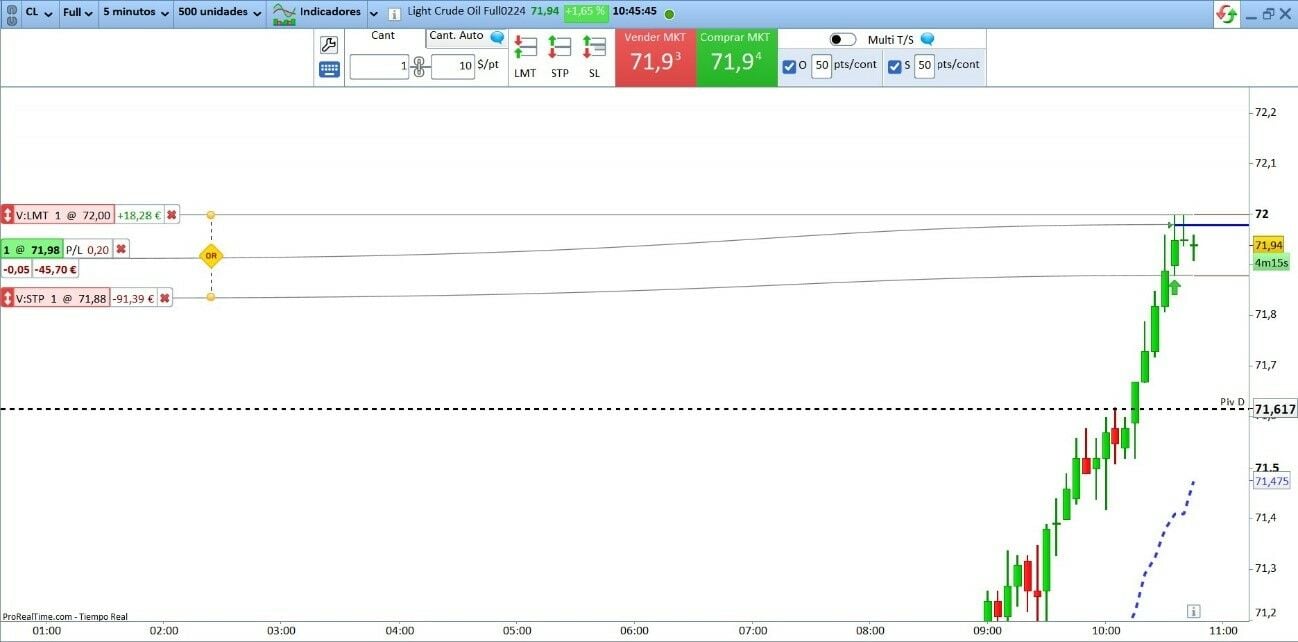Uncheck the S stop checkbox
Image resolution: width=1298 pixels, height=642 pixels.
(x=894, y=67)
